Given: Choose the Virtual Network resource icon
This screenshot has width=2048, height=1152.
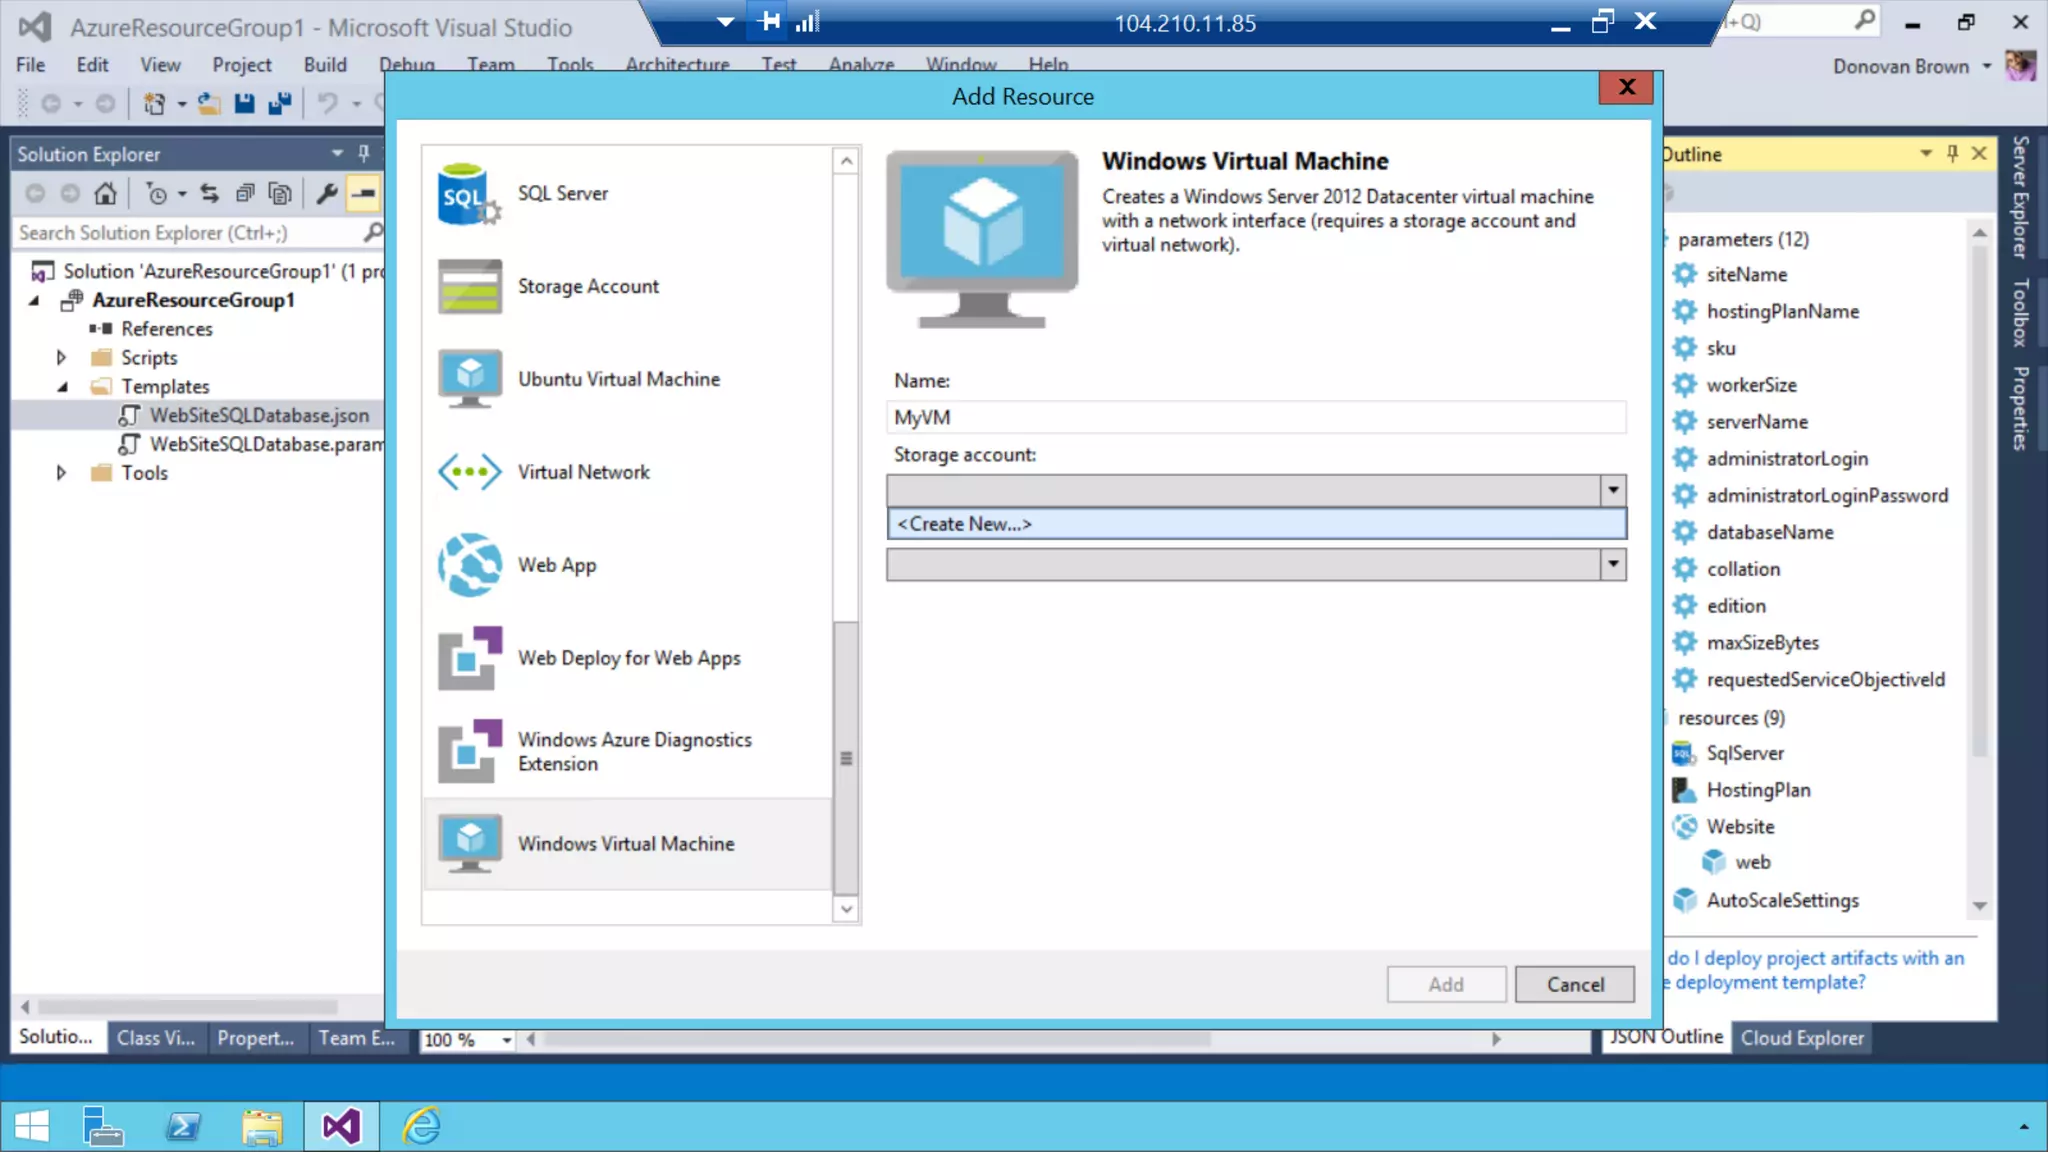Looking at the screenshot, I should pyautogui.click(x=469, y=472).
